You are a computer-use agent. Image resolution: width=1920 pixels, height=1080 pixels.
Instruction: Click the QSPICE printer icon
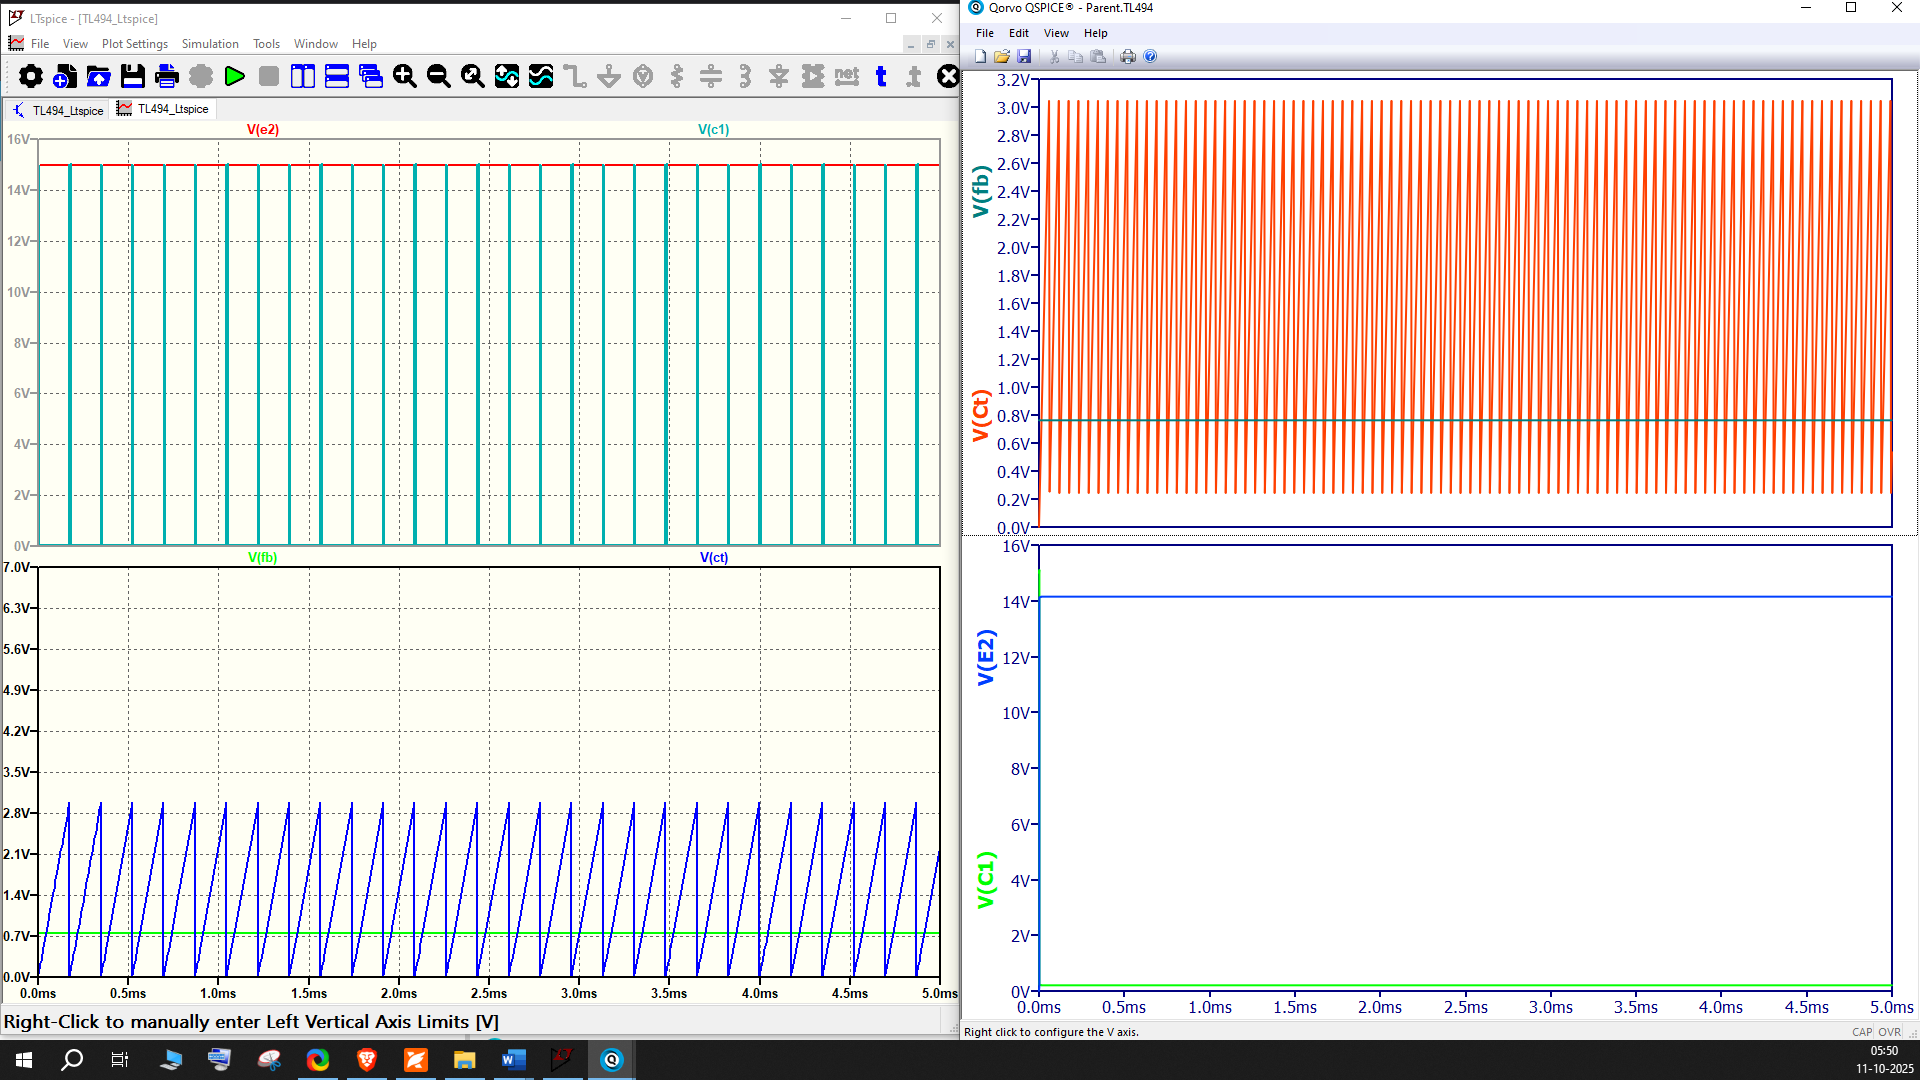[1128, 57]
